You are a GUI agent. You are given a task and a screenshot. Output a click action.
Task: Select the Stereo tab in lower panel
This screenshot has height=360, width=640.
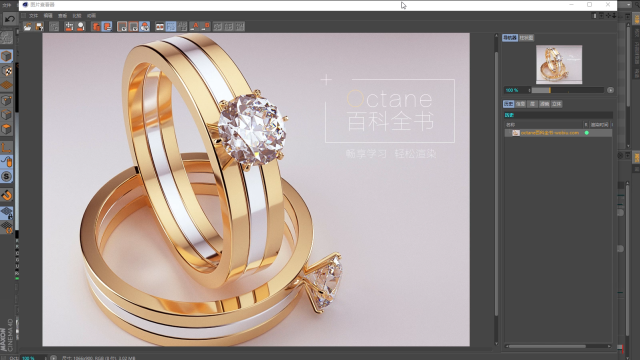[x=557, y=104]
